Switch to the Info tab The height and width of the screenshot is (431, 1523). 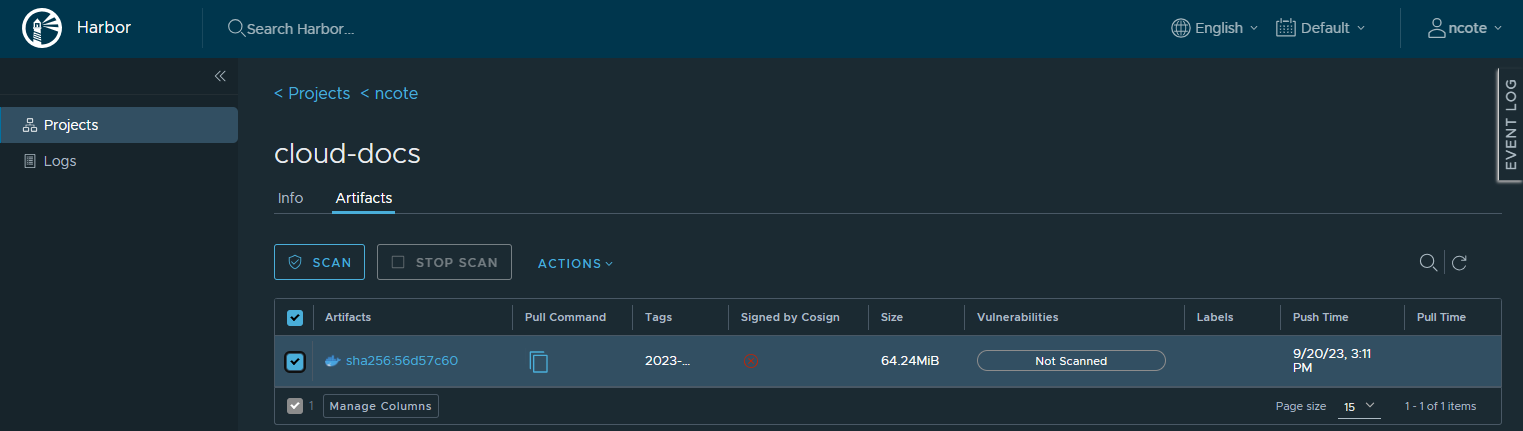[x=290, y=198]
